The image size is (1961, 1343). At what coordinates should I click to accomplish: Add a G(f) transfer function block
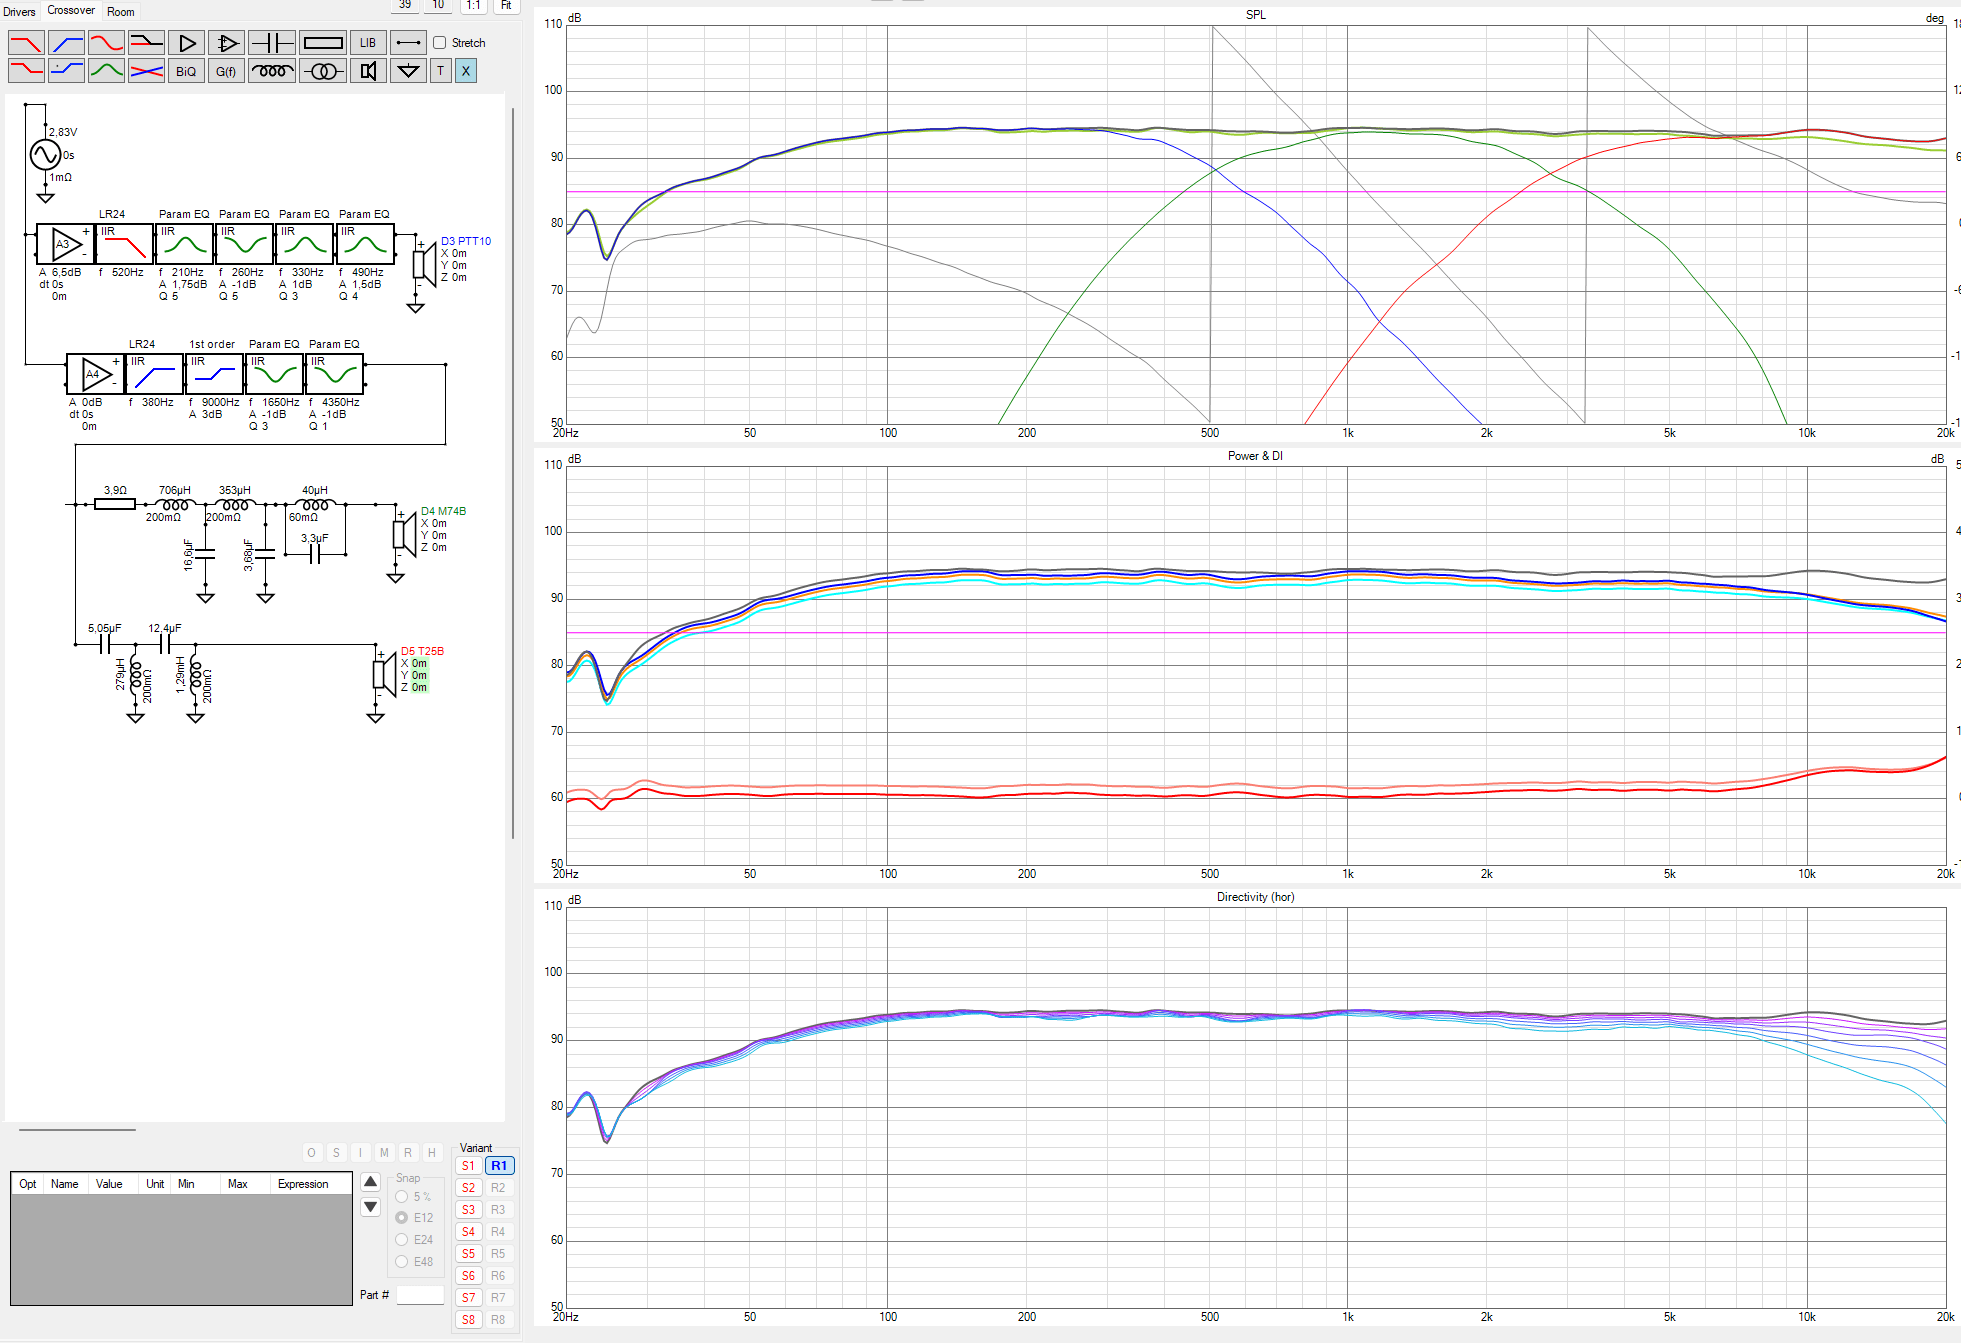pos(226,71)
